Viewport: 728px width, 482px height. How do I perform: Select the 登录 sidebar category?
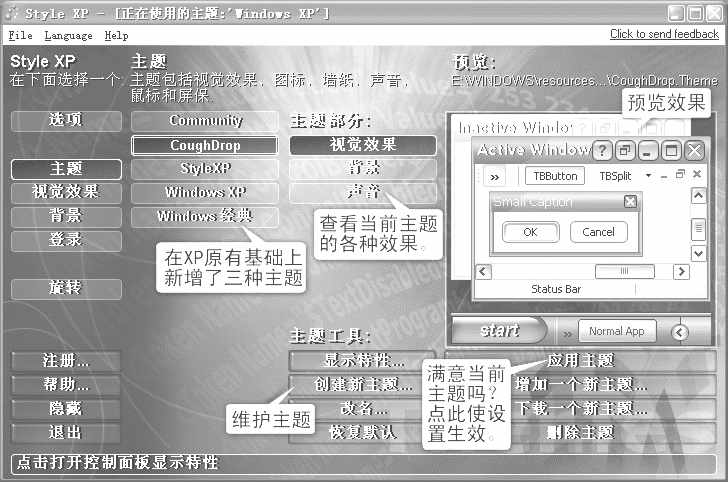pyautogui.click(x=66, y=241)
